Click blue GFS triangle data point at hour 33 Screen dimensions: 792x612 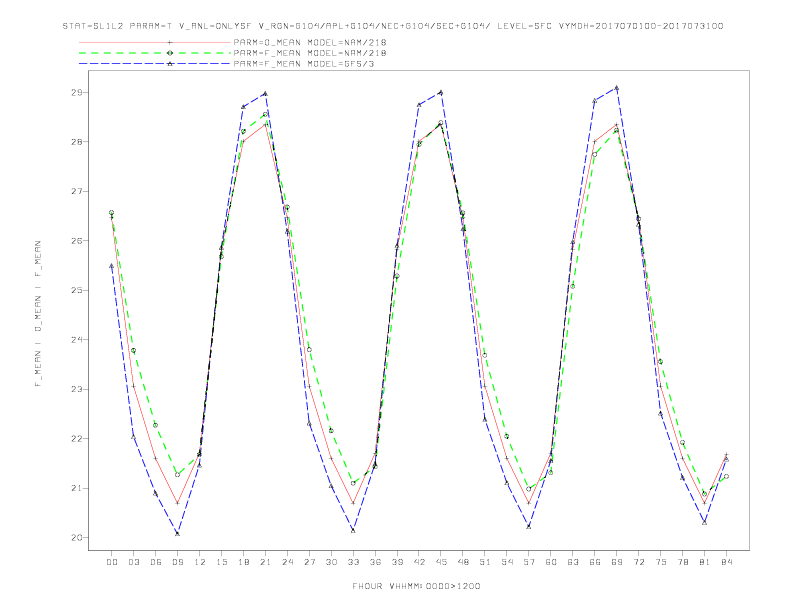353,530
